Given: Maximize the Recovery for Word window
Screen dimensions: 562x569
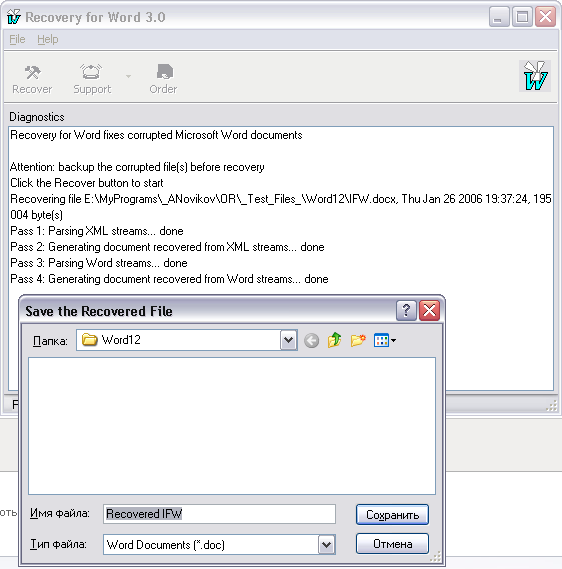Looking at the screenshot, I should (x=522, y=17).
